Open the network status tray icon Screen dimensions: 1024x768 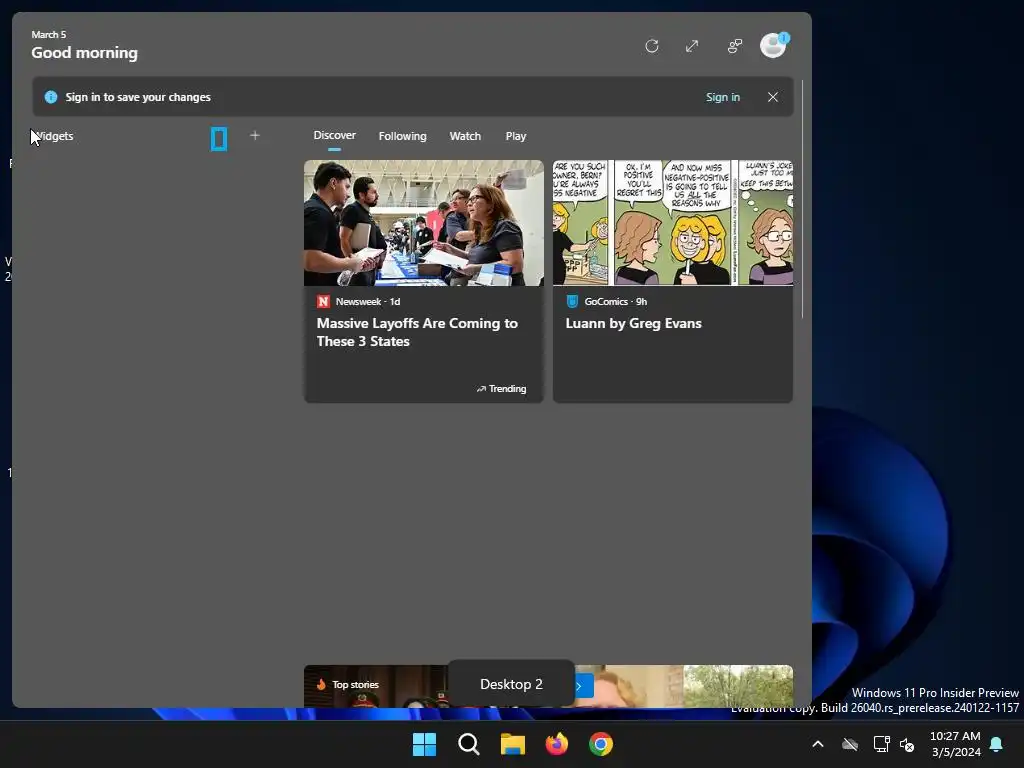coord(881,744)
